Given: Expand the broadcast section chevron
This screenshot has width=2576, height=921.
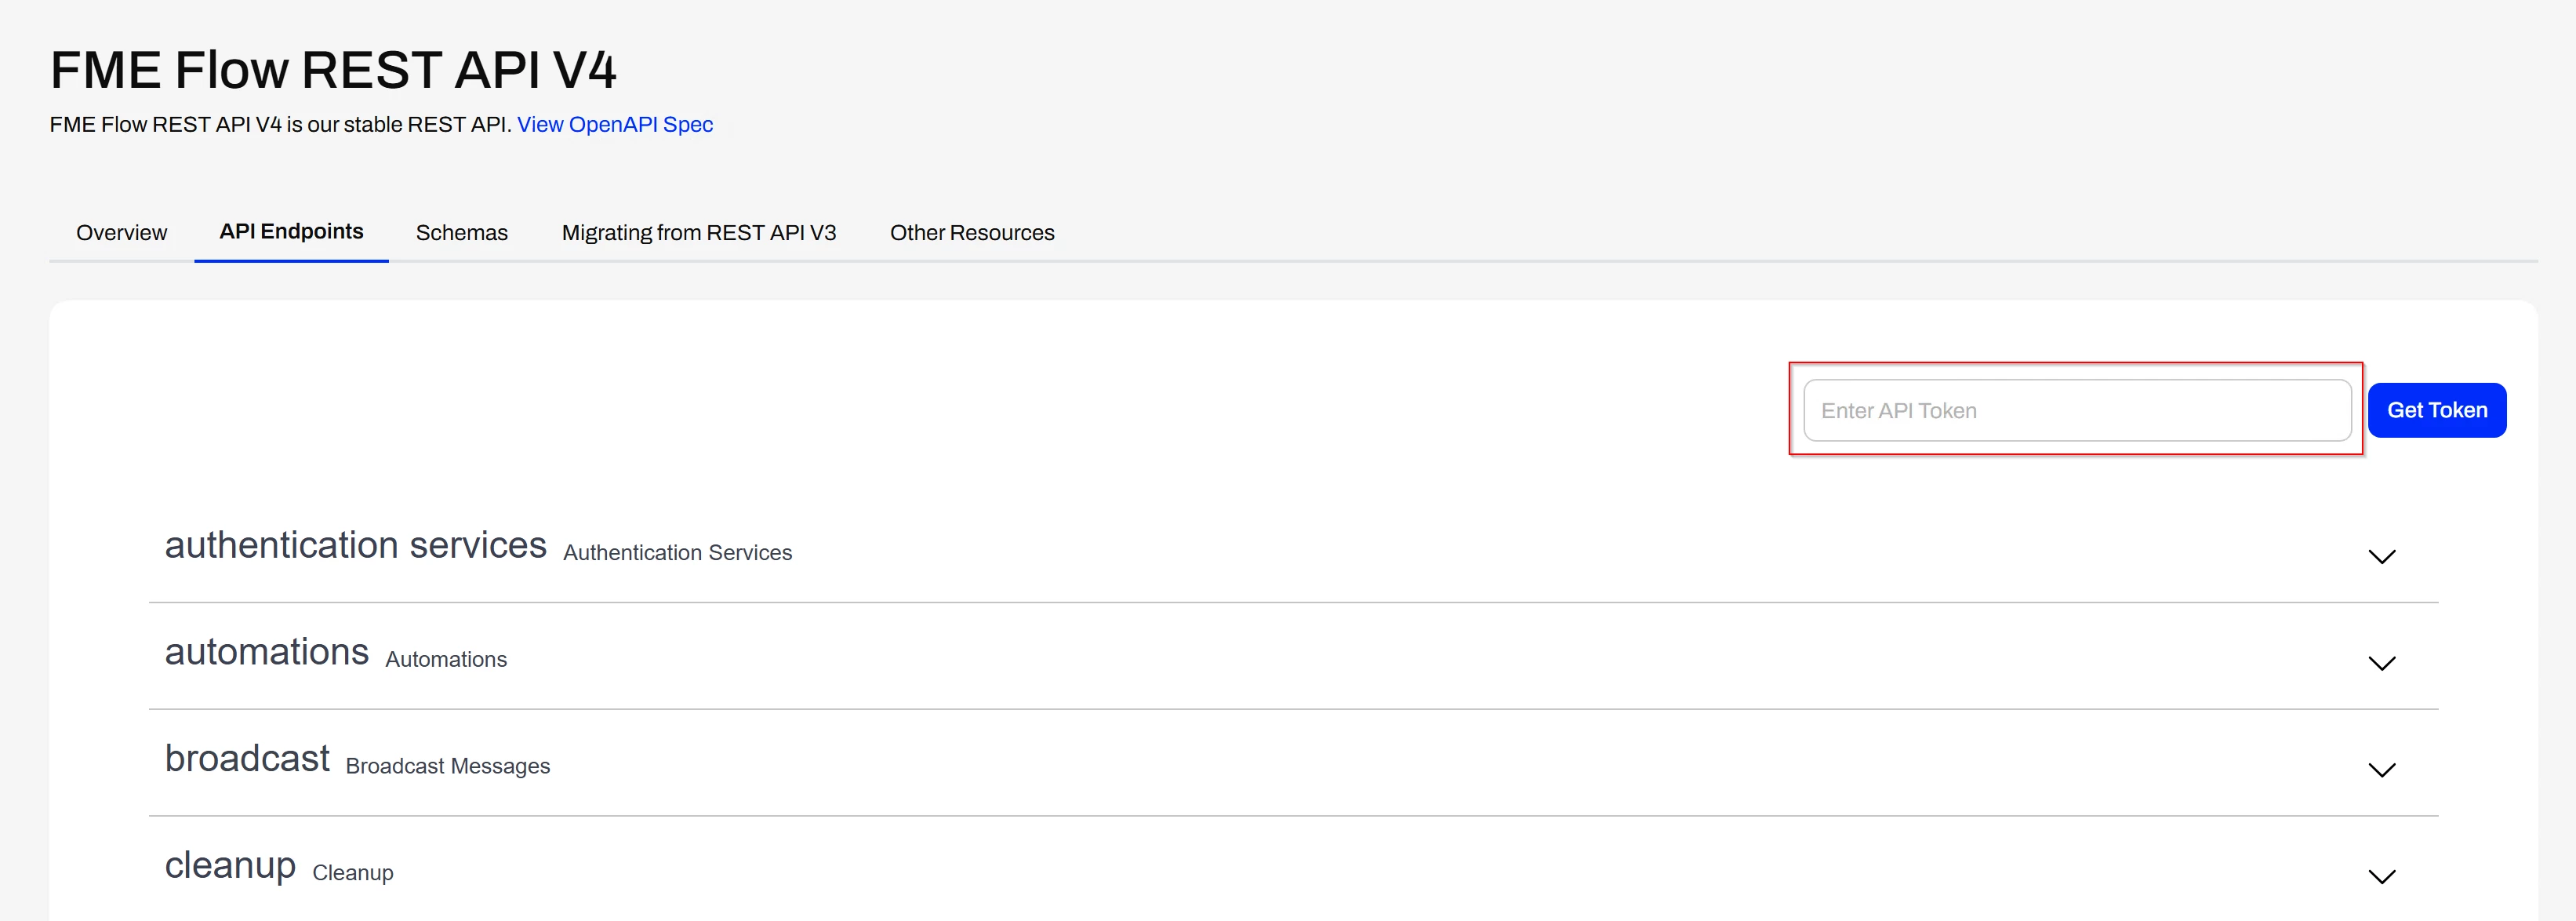Looking at the screenshot, I should [2381, 770].
